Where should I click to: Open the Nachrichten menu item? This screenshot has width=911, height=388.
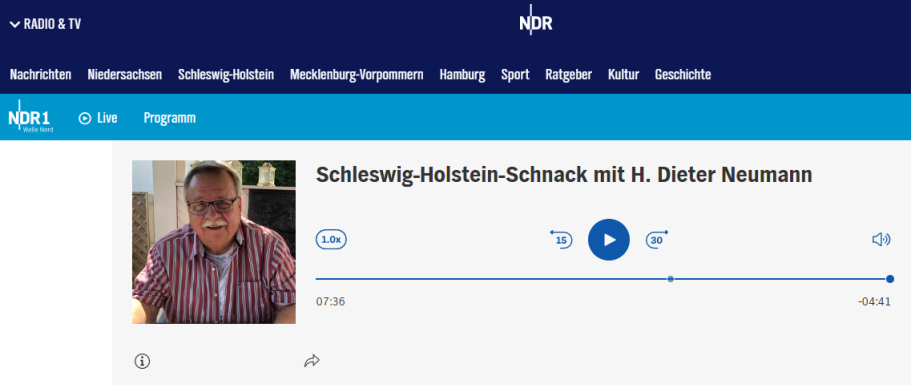41,74
